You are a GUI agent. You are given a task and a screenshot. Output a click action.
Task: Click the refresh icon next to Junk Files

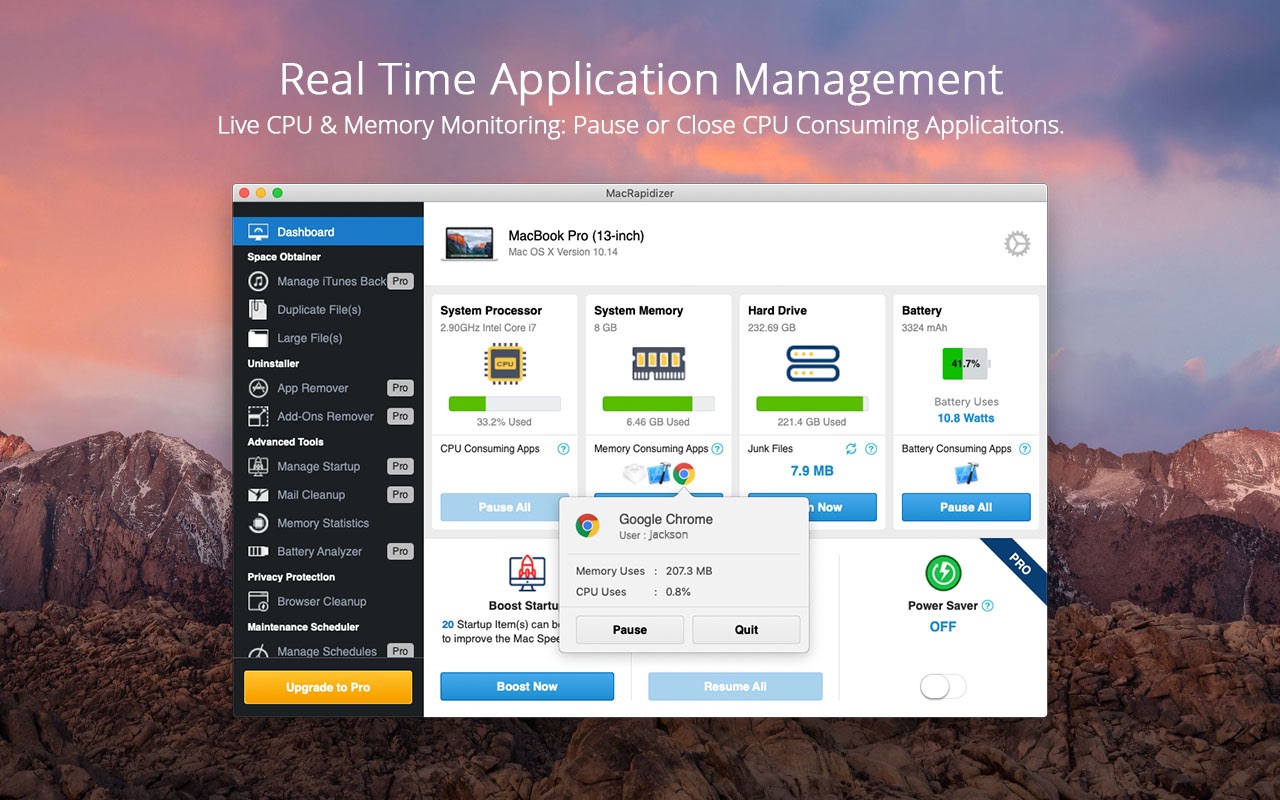(x=851, y=449)
